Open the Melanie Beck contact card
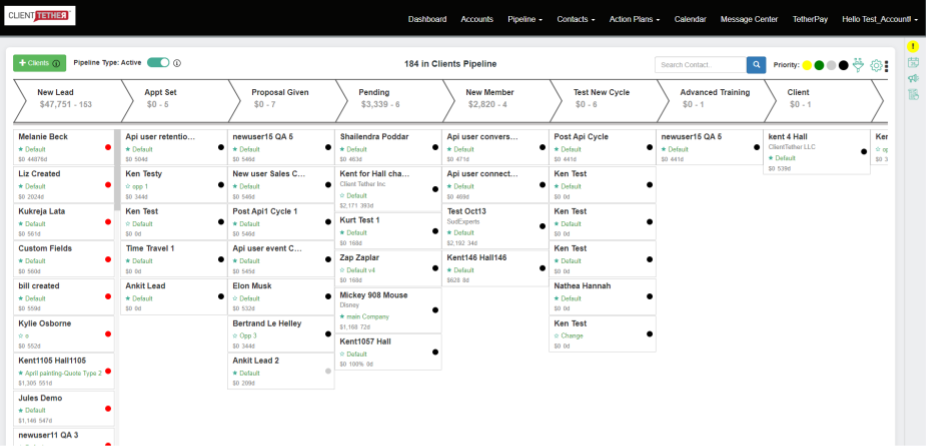927x448 pixels. click(64, 147)
